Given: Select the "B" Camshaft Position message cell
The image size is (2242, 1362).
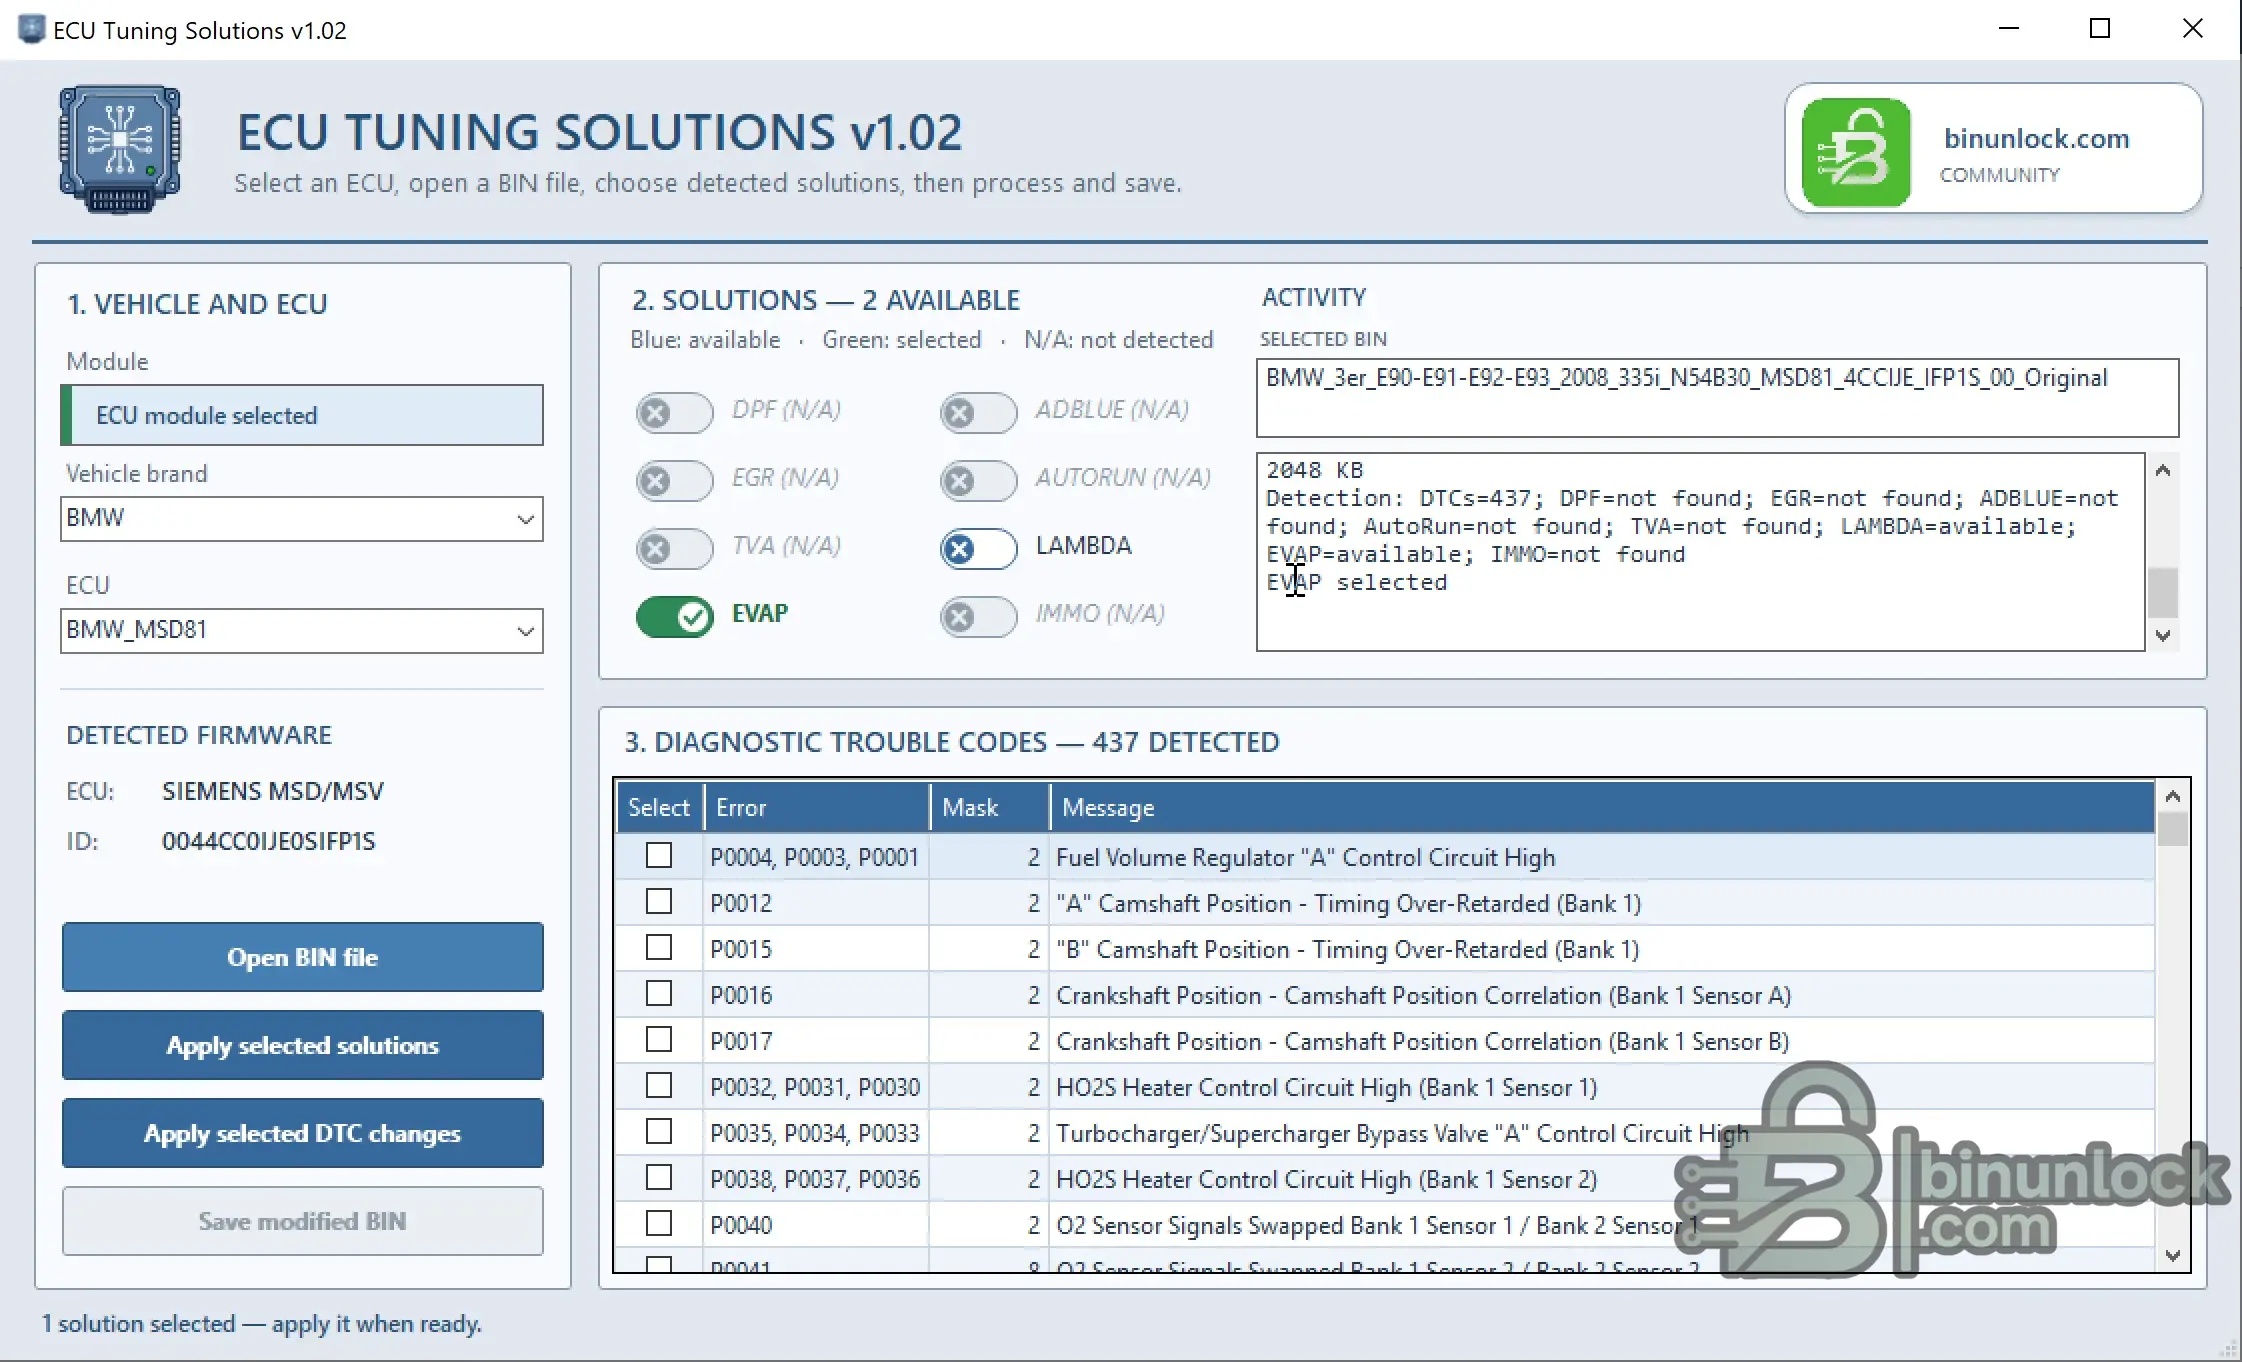Looking at the screenshot, I should 1602,949.
